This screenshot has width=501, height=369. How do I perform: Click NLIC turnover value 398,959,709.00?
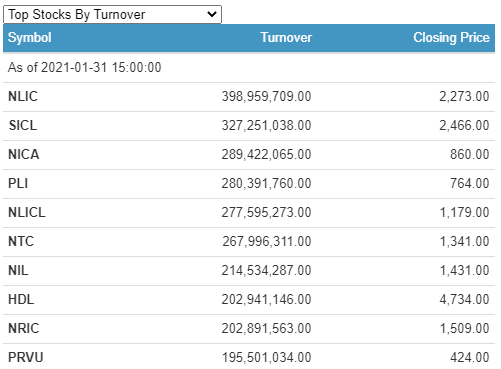pos(266,96)
